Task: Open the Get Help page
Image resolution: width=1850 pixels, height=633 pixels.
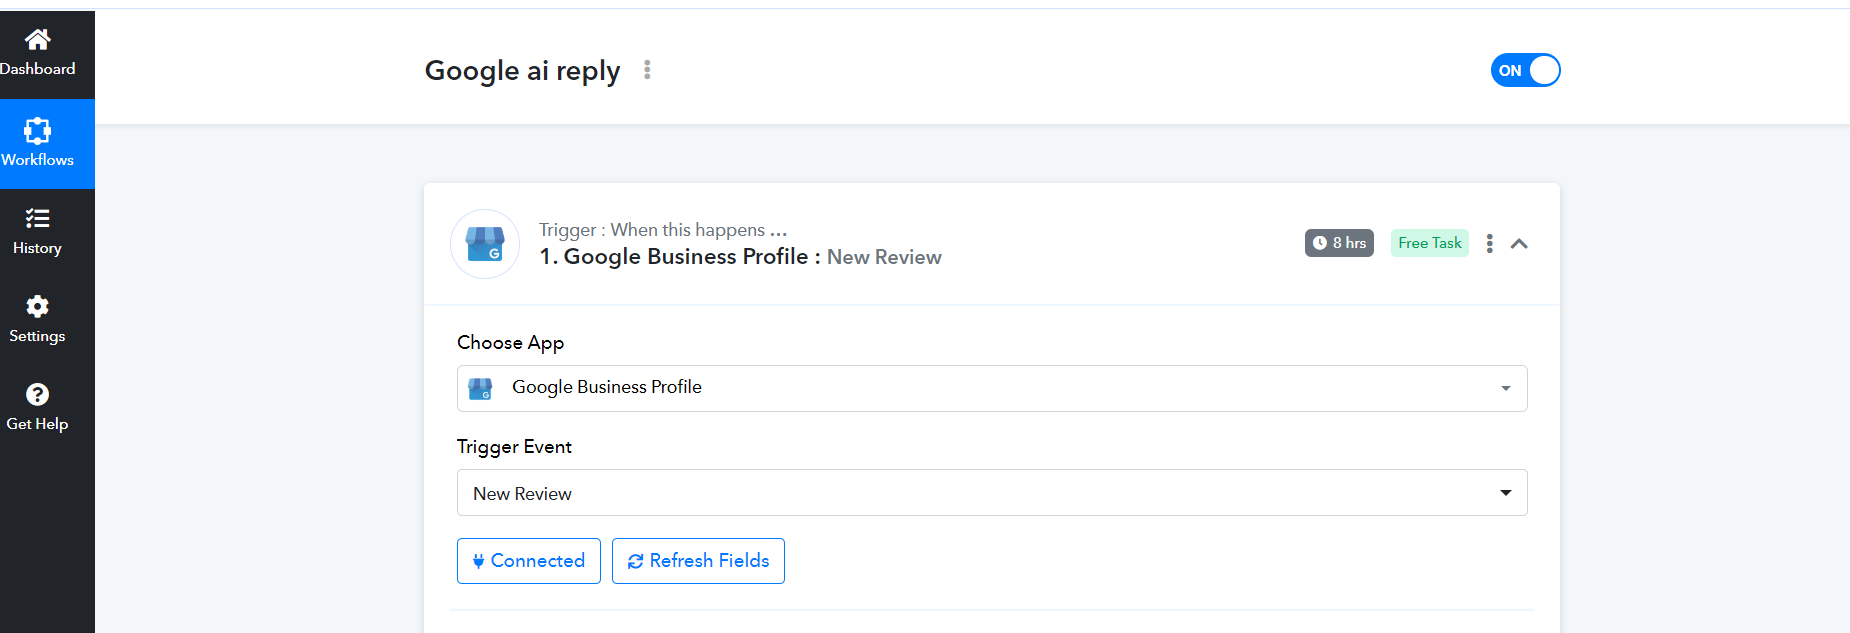Action: (x=37, y=408)
